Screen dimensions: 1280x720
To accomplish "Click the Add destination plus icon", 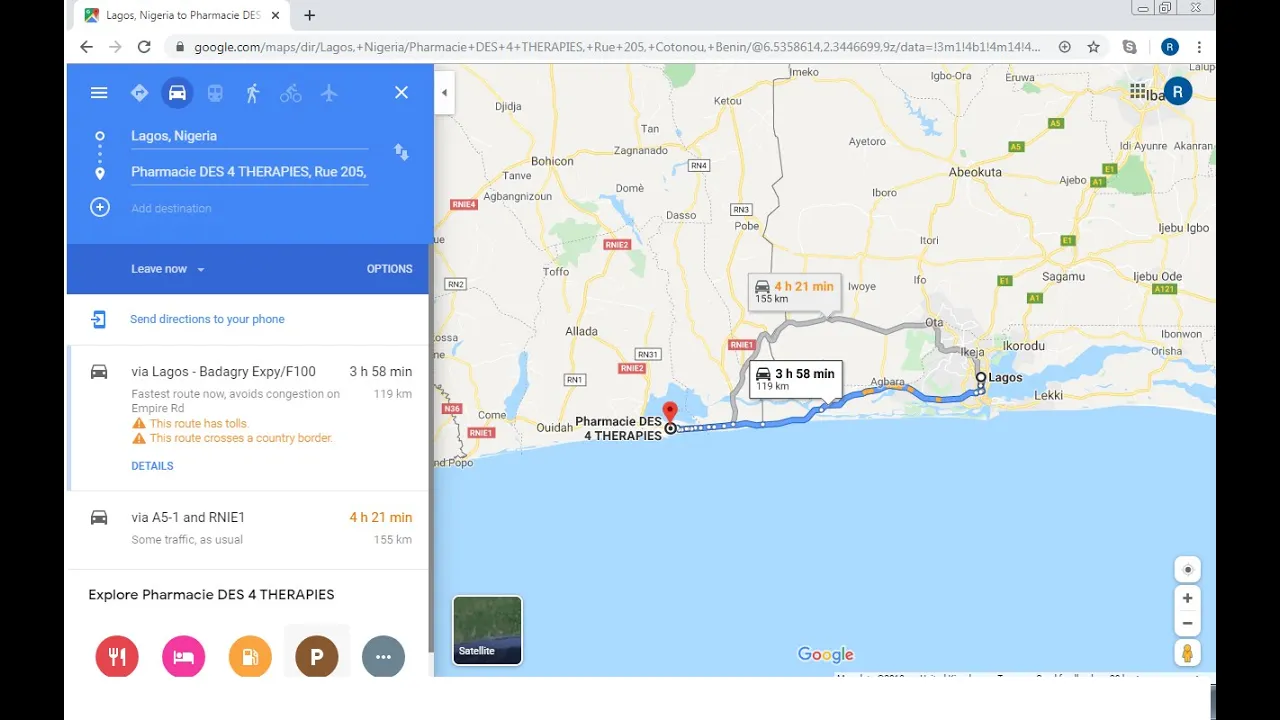I will pos(100,208).
